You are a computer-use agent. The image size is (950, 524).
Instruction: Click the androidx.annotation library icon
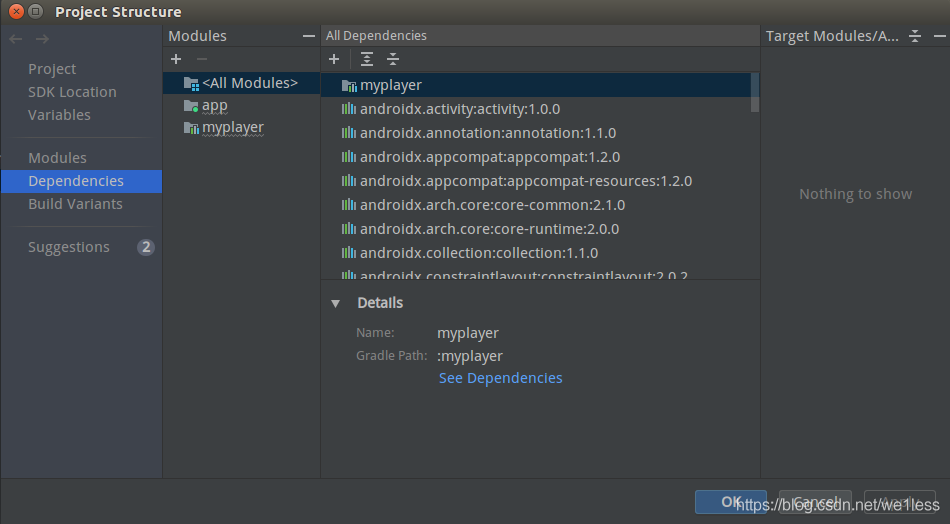coord(348,133)
